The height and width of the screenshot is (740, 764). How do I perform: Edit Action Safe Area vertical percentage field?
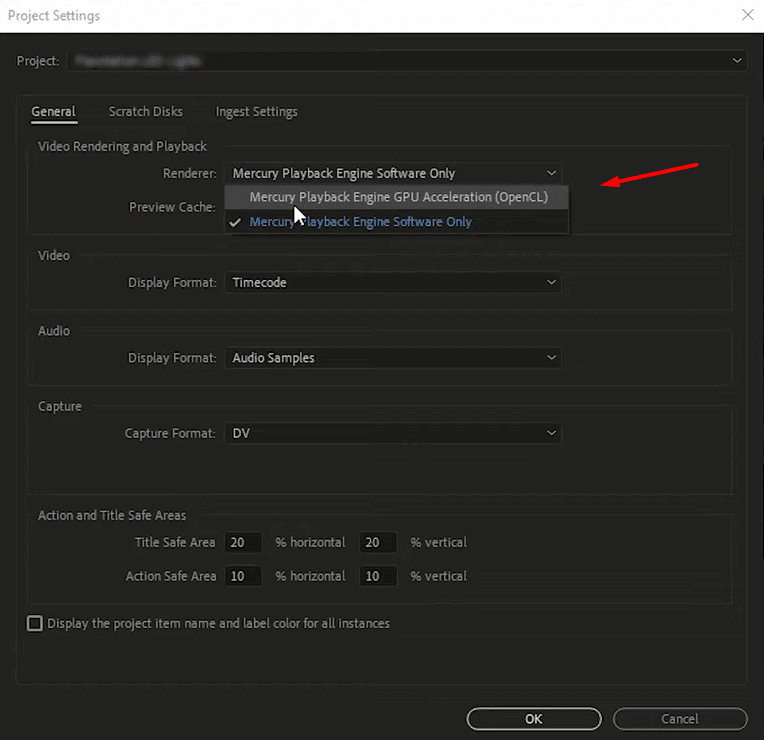378,576
